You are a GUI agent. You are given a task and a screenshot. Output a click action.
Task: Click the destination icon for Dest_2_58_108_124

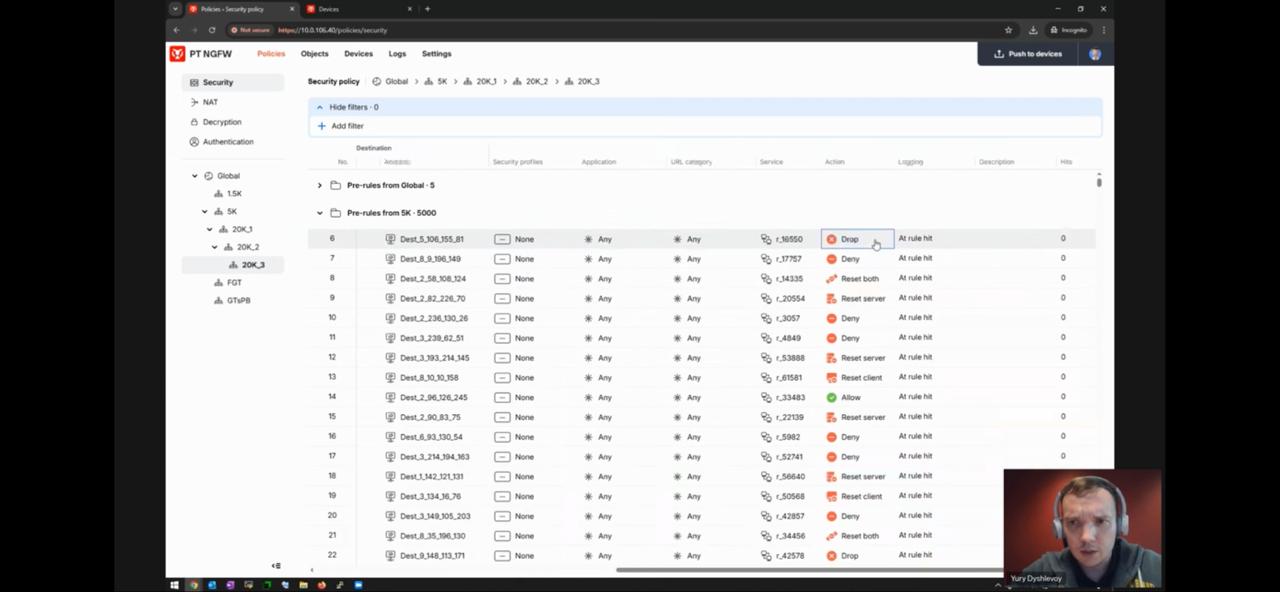pos(390,279)
